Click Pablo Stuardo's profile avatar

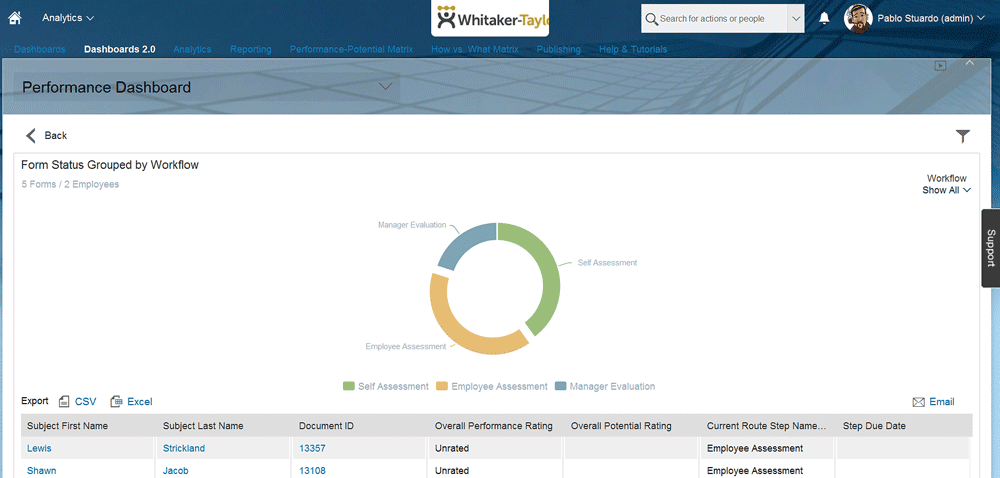point(858,18)
